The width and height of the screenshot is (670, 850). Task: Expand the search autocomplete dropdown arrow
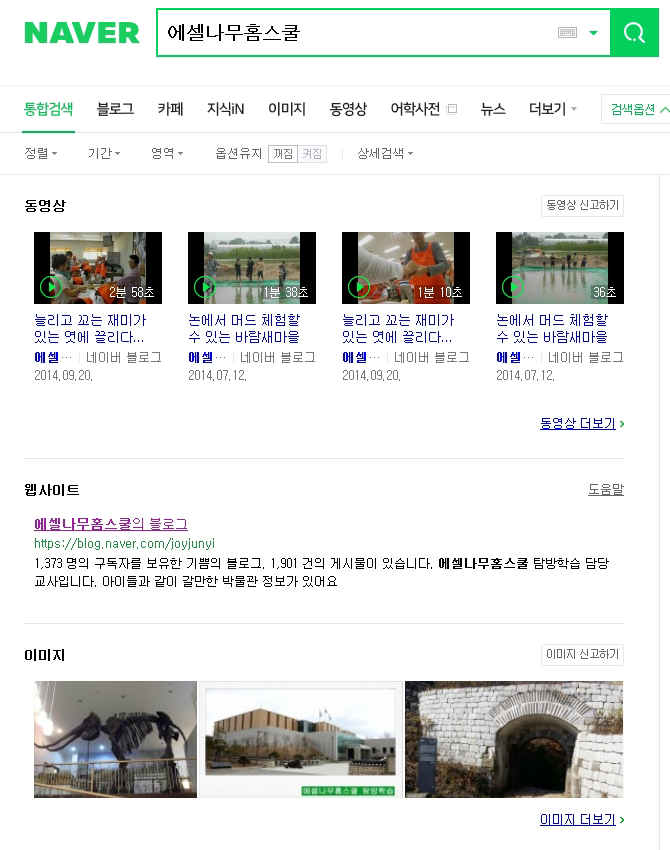click(x=594, y=33)
